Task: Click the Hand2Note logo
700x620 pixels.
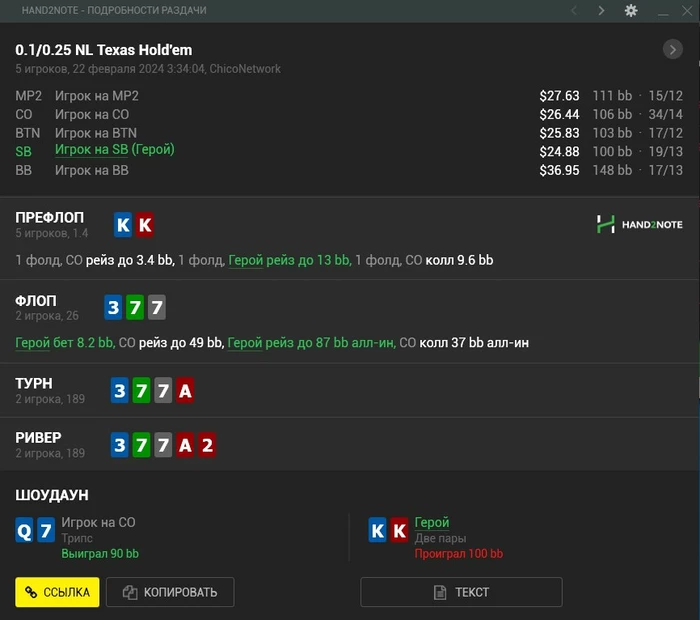Action: click(639, 224)
